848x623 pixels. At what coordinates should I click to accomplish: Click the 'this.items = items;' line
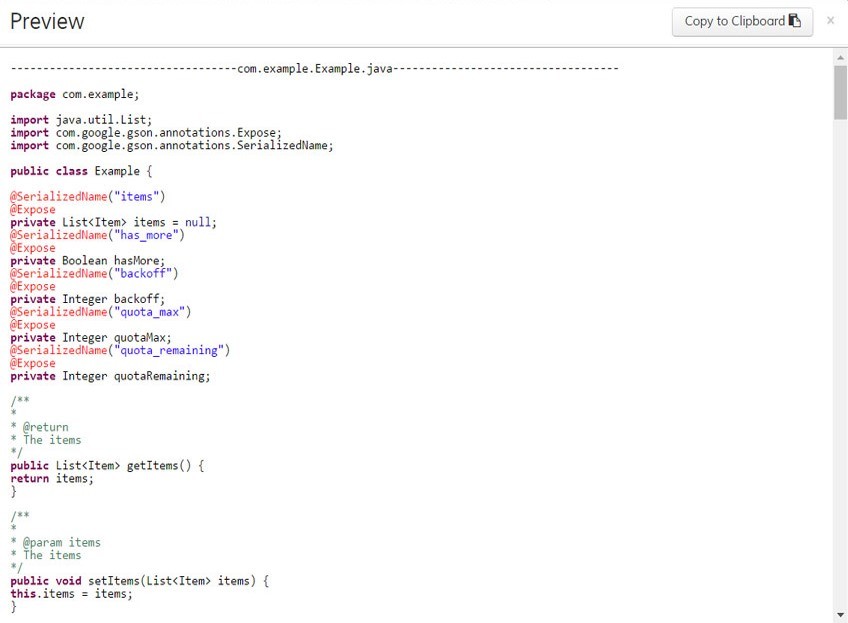tap(71, 594)
